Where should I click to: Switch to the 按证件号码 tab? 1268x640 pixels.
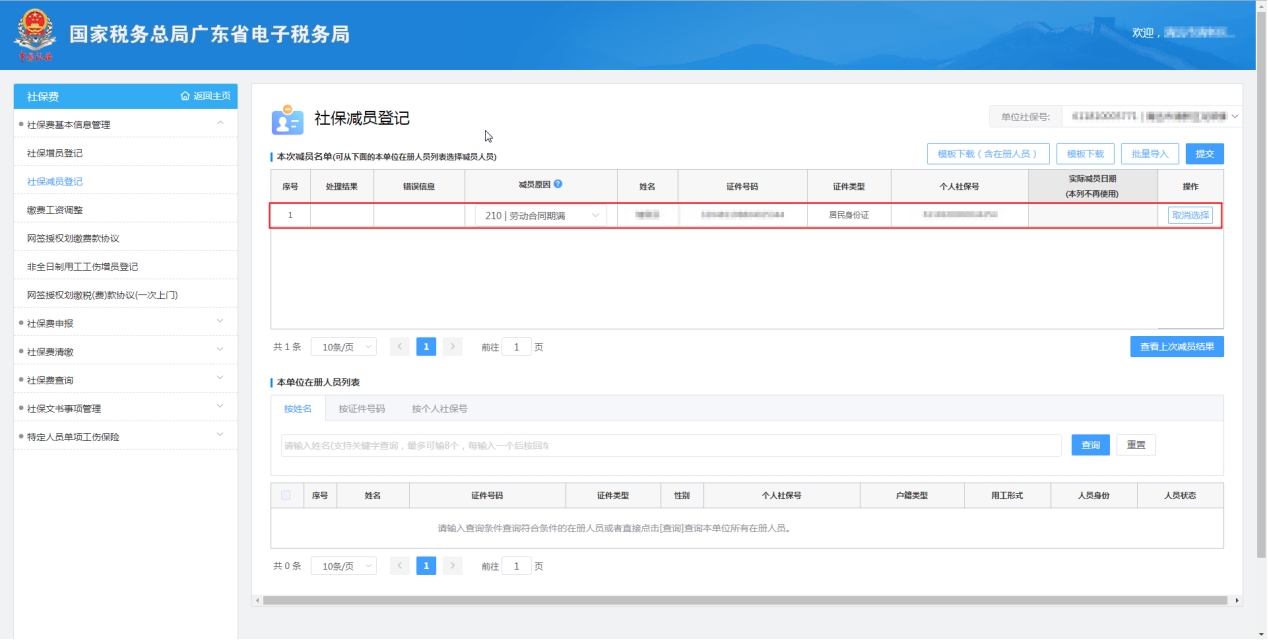[361, 409]
